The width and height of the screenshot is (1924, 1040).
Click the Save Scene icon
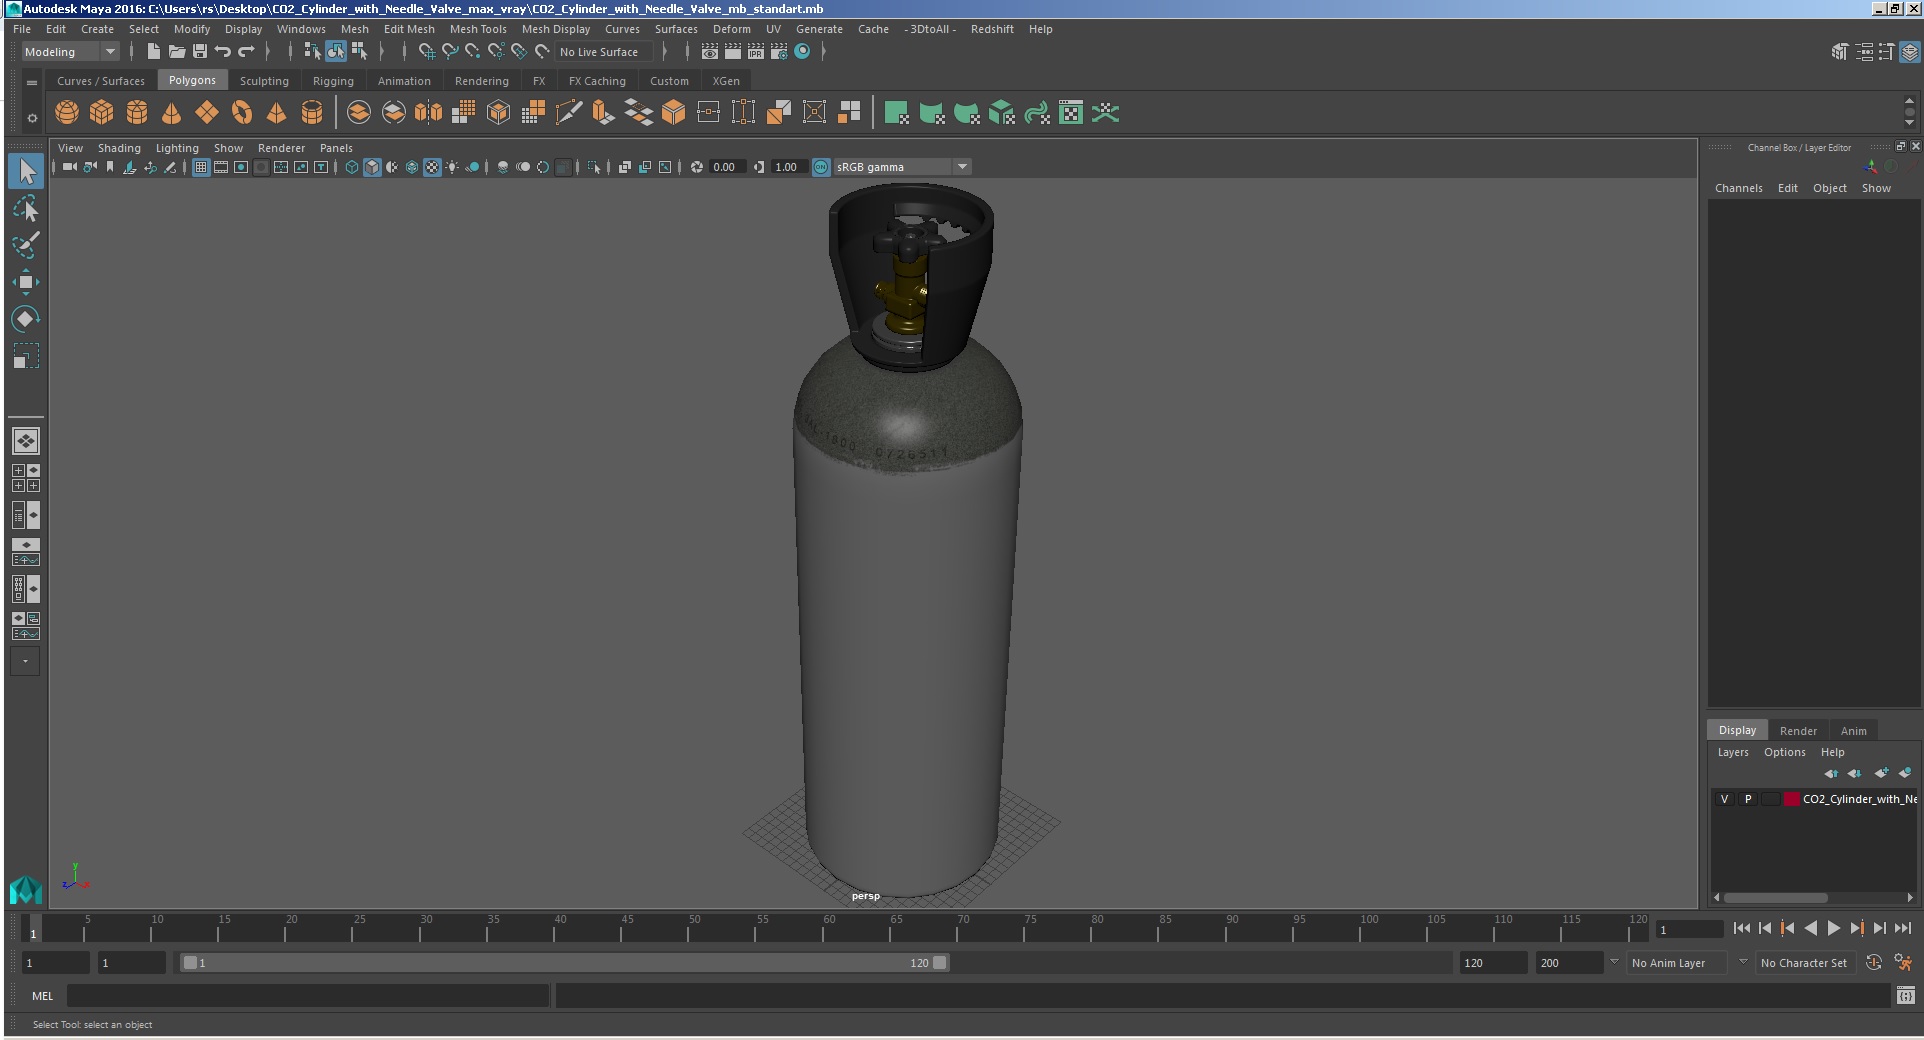tap(200, 52)
